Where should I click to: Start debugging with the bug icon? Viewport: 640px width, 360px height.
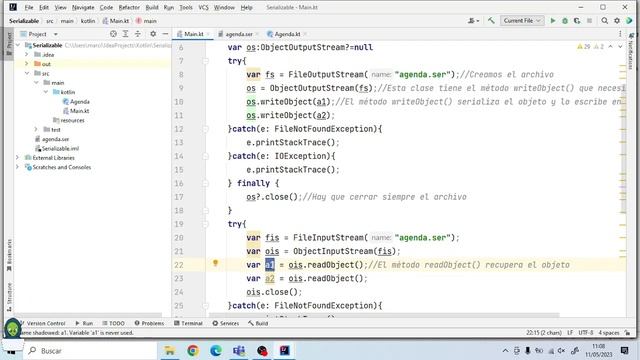tap(565, 20)
